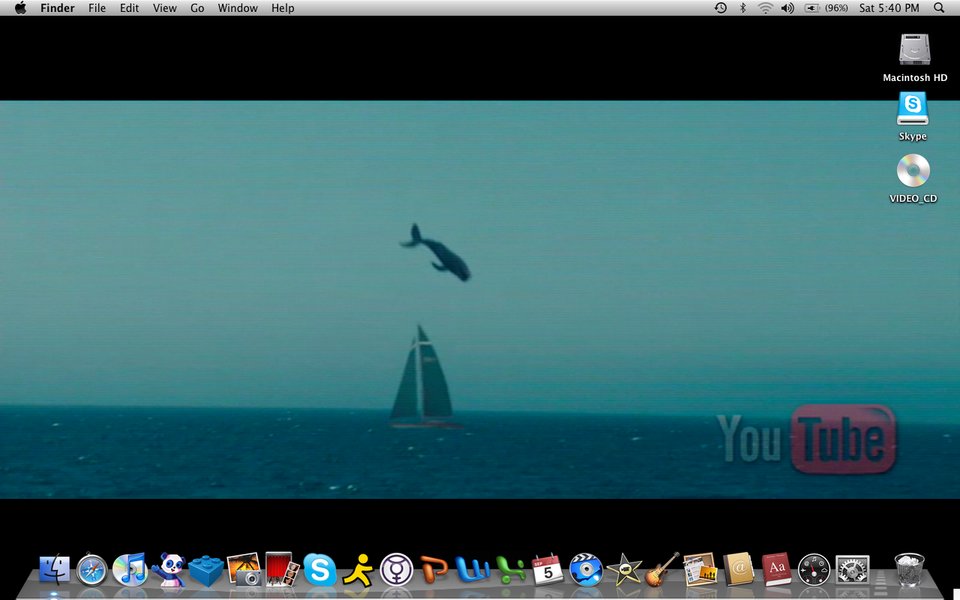The width and height of the screenshot is (960, 600).
Task: Open the Wi-Fi status menu
Action: [x=765, y=8]
